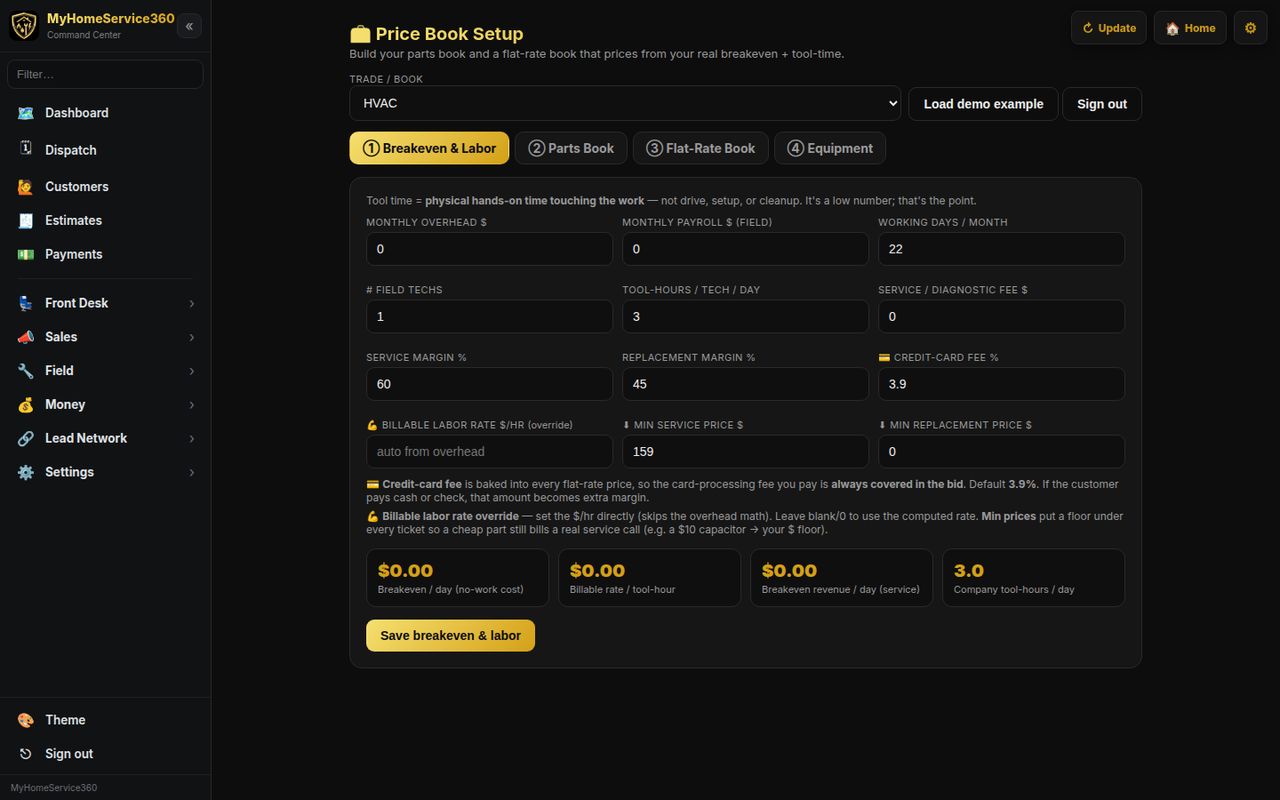Click the Tool-Hours / Tech / Day field
Screen dimensions: 1280x800
point(745,317)
